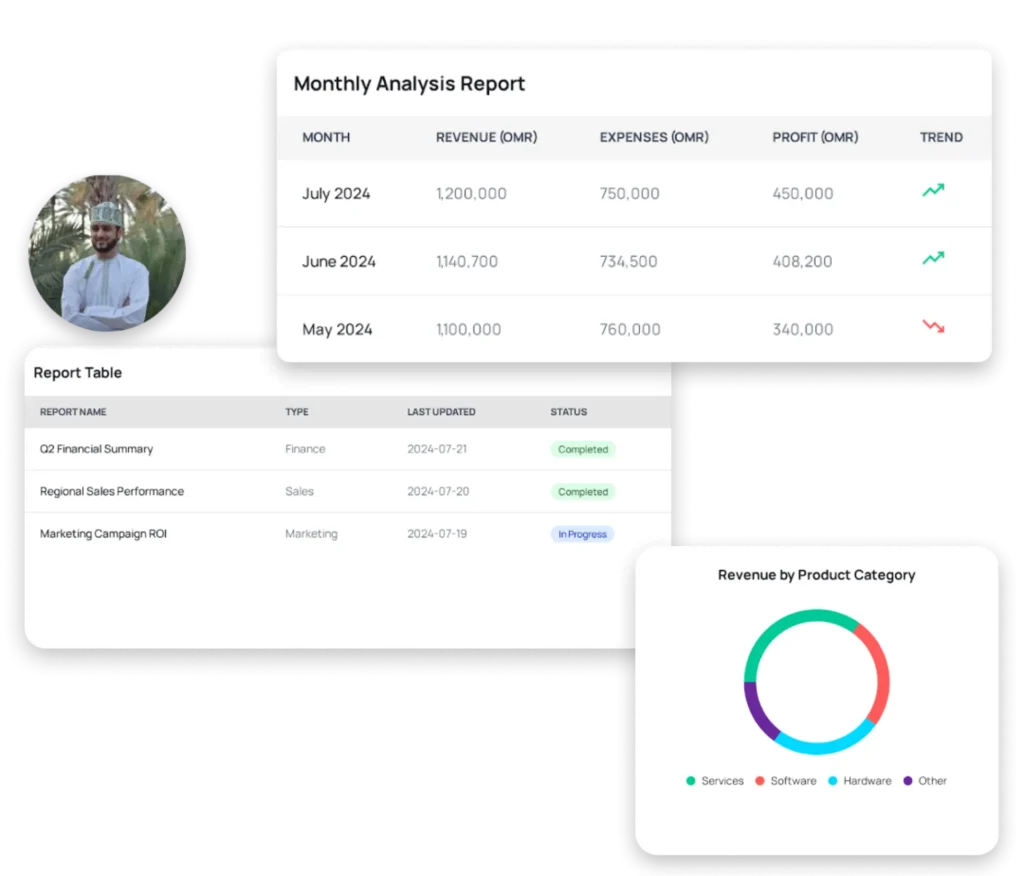Toggle the Completed badge on Regional Sales Performance
1024x876 pixels.
tap(582, 491)
